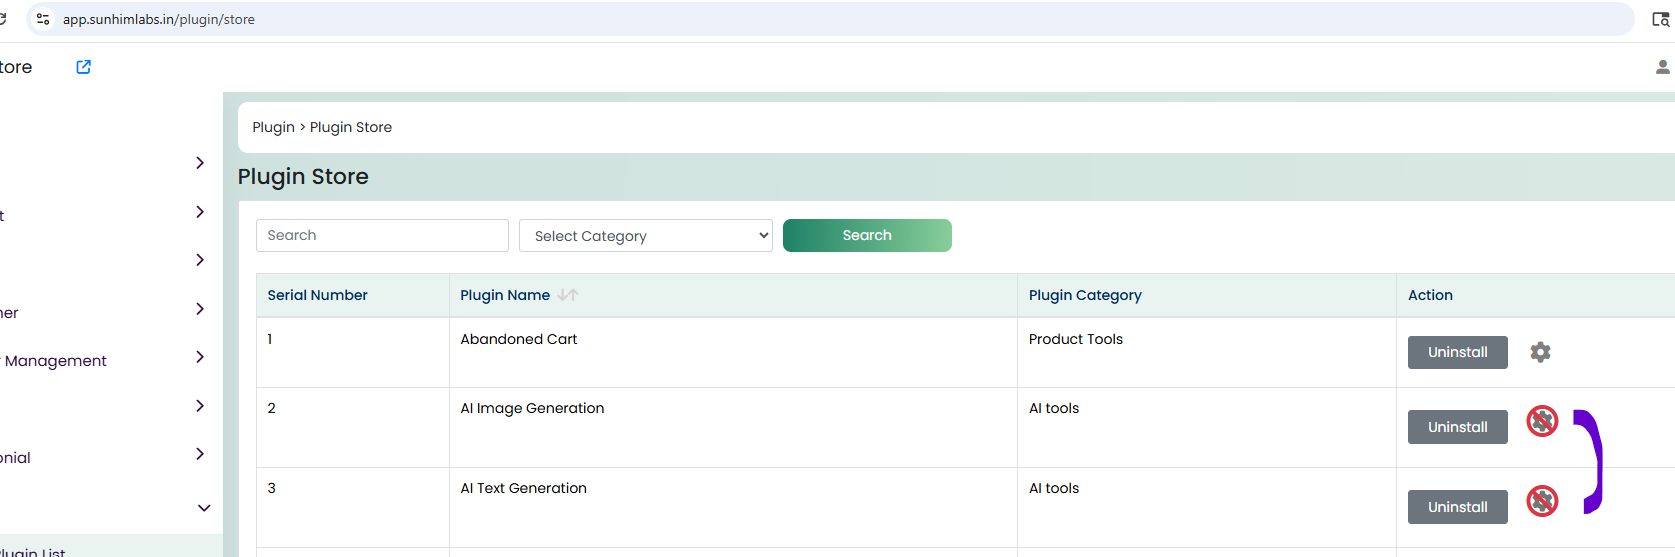This screenshot has height=557, width=1675.
Task: Uninstall the Abandoned Cart plugin
Action: point(1457,352)
